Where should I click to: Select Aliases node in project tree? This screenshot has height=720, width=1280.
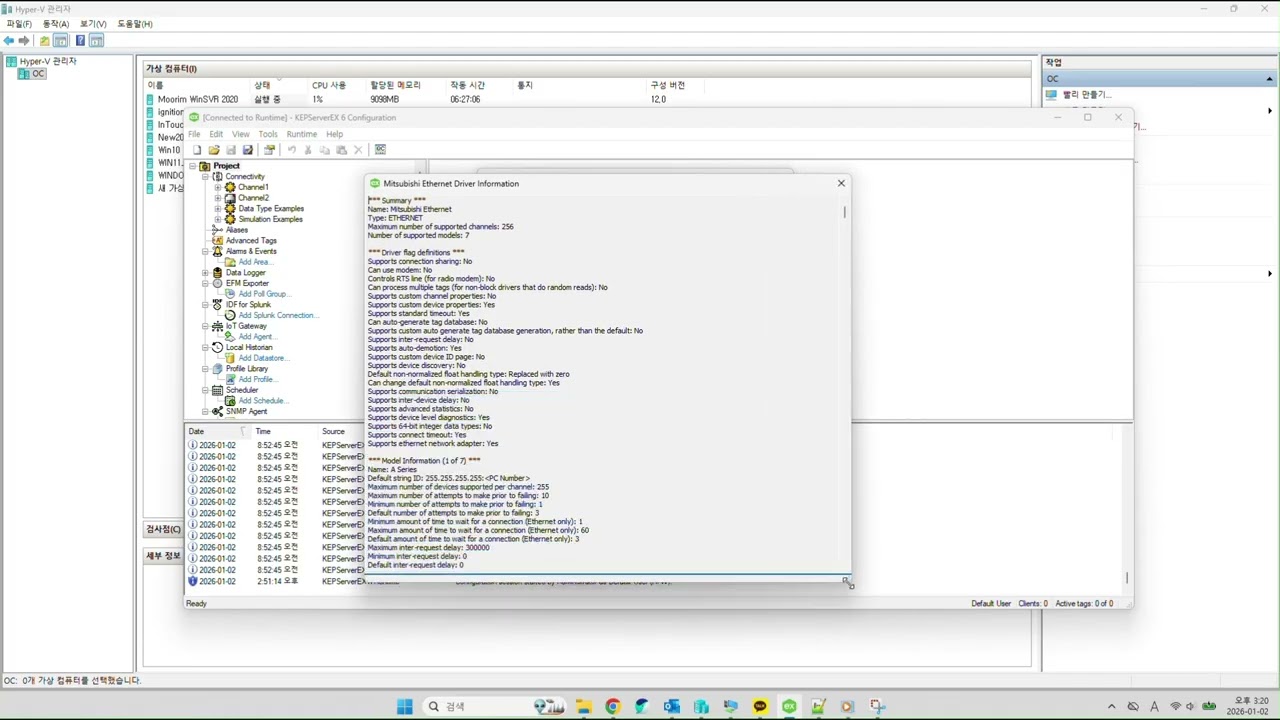click(236, 230)
